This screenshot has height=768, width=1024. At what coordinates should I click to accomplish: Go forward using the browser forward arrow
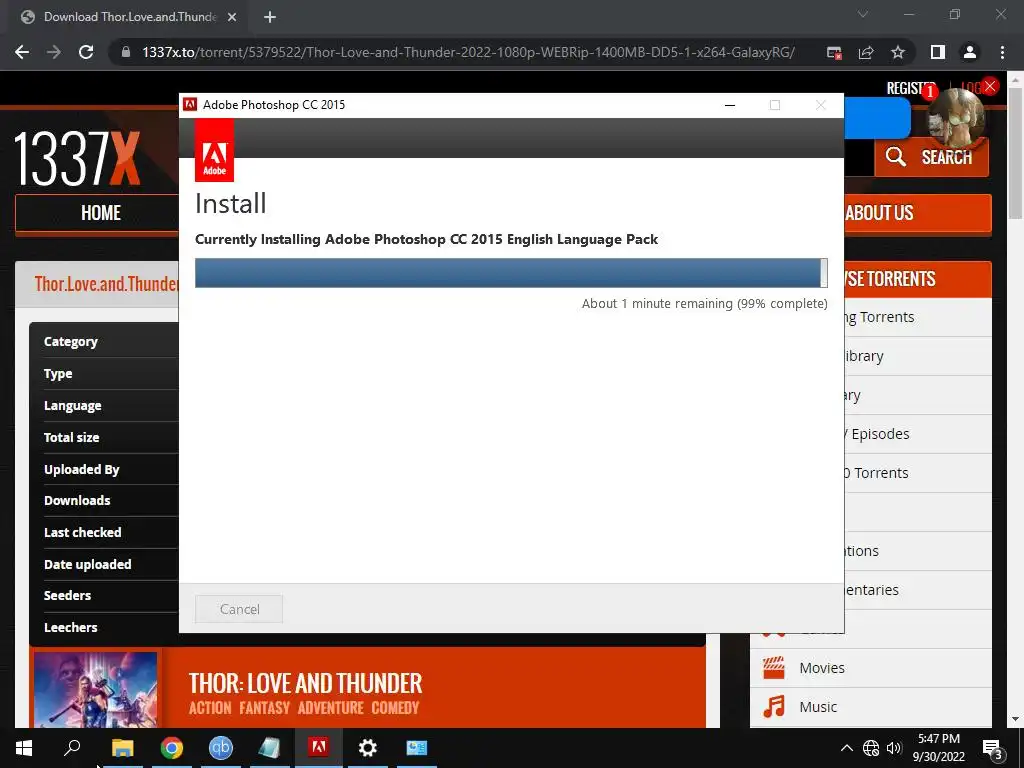tap(54, 52)
